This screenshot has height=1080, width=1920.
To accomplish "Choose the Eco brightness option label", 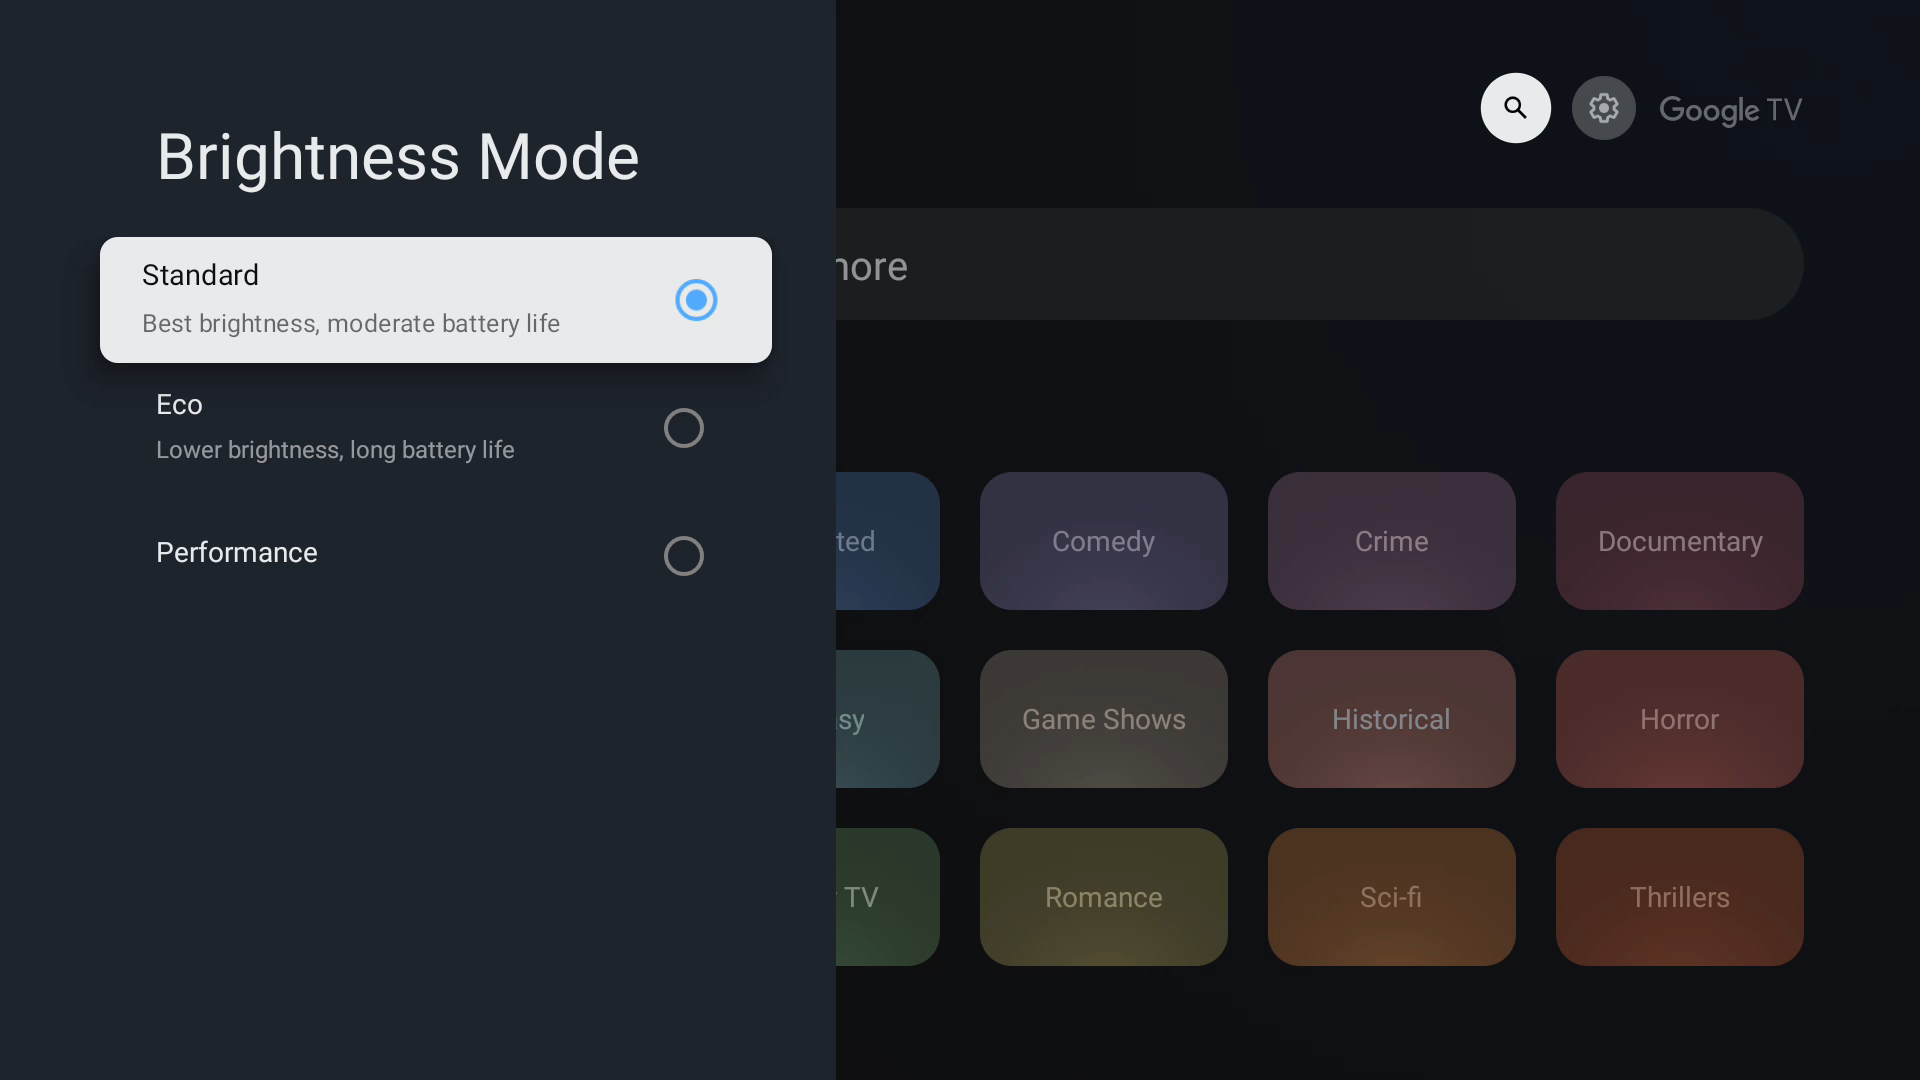I will (180, 405).
